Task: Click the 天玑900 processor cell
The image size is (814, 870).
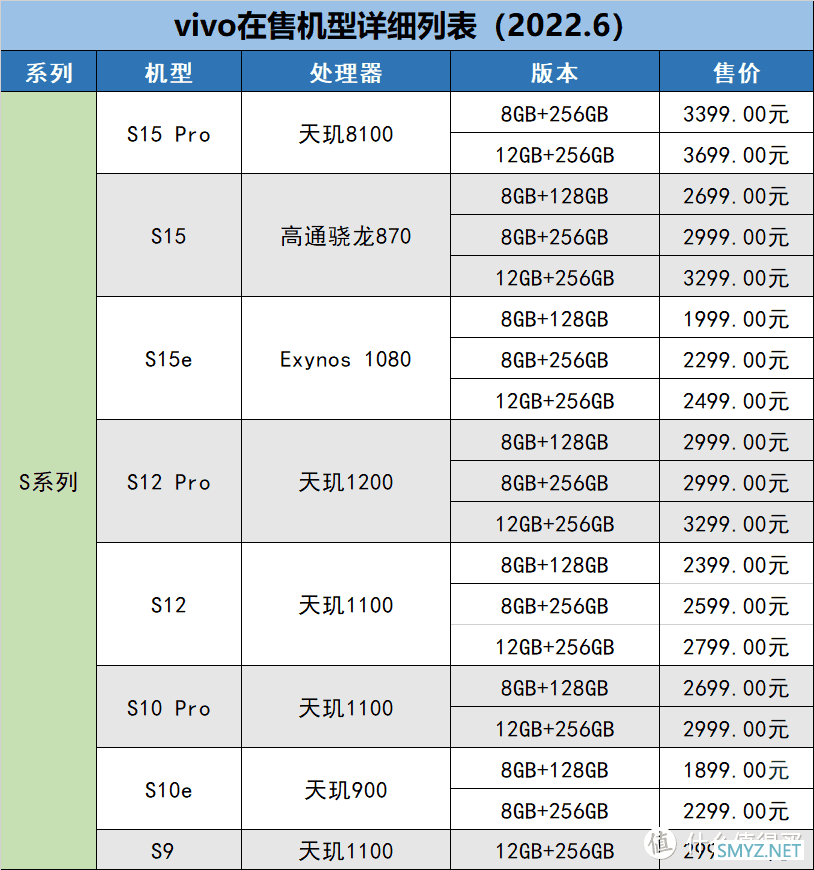Action: pos(346,789)
